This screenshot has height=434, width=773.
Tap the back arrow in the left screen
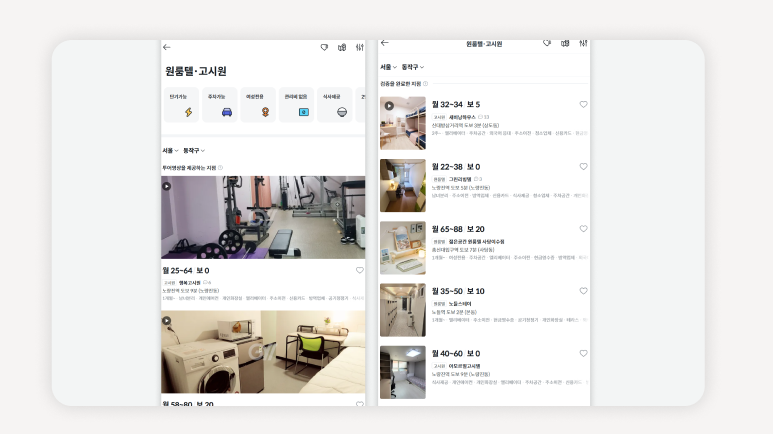point(167,47)
